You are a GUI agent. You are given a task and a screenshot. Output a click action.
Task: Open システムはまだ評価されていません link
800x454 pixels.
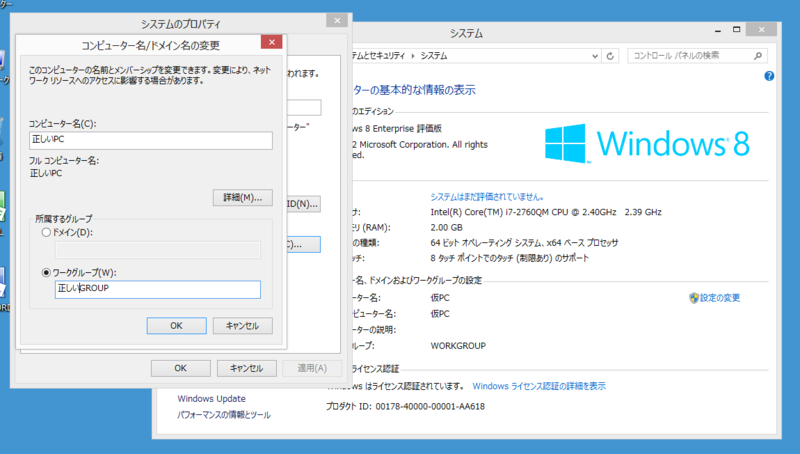coord(487,197)
